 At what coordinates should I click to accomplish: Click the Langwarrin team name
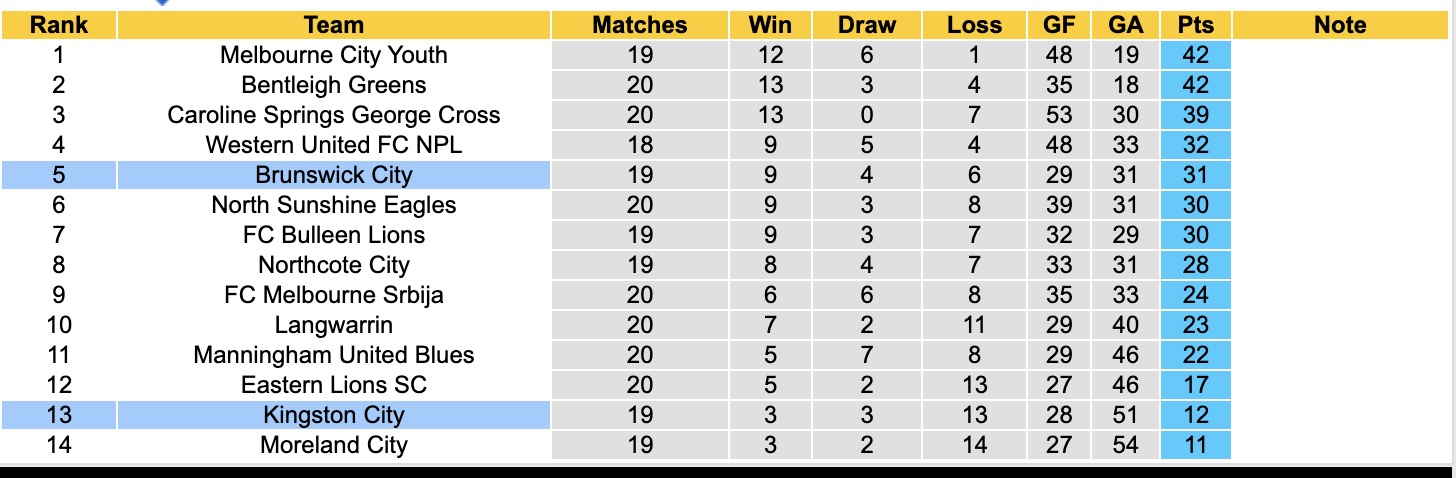tap(333, 325)
